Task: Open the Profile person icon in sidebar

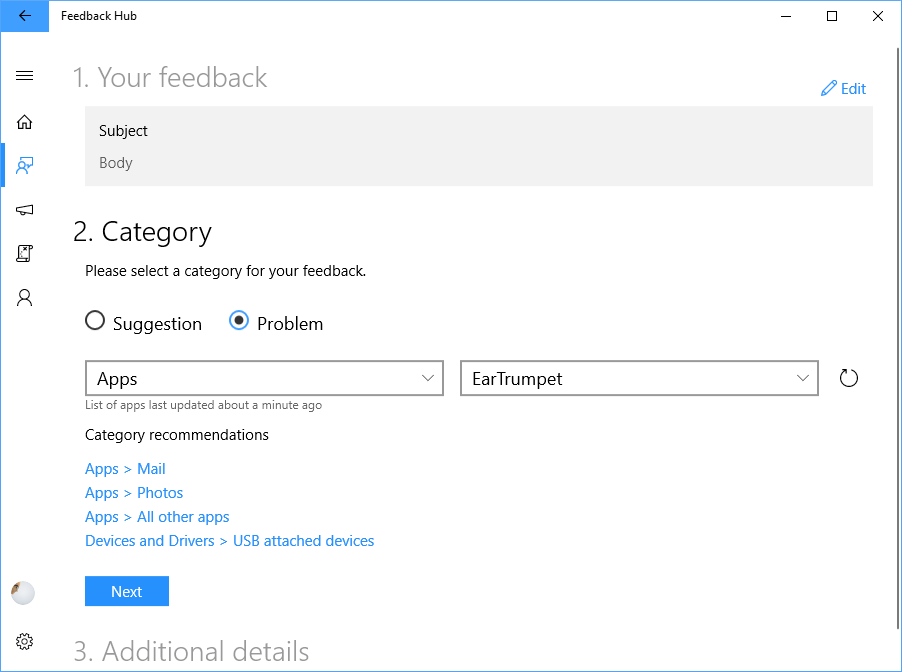Action: click(24, 297)
